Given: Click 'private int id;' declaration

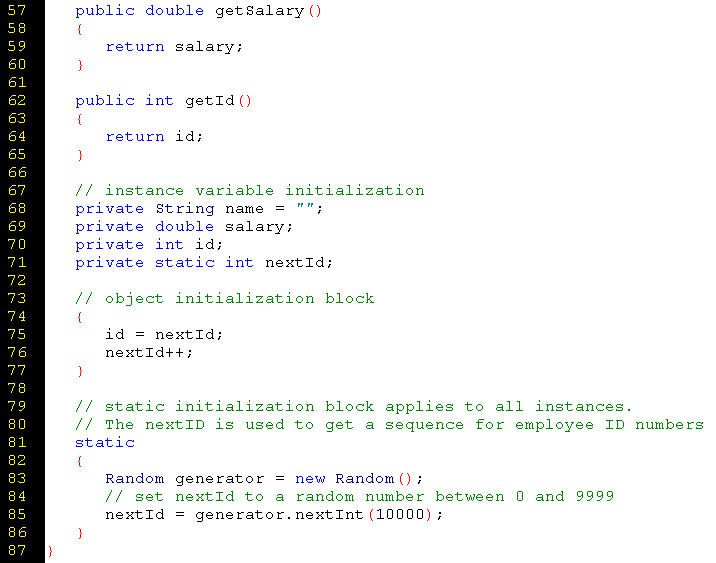Looking at the screenshot, I should coord(149,244).
